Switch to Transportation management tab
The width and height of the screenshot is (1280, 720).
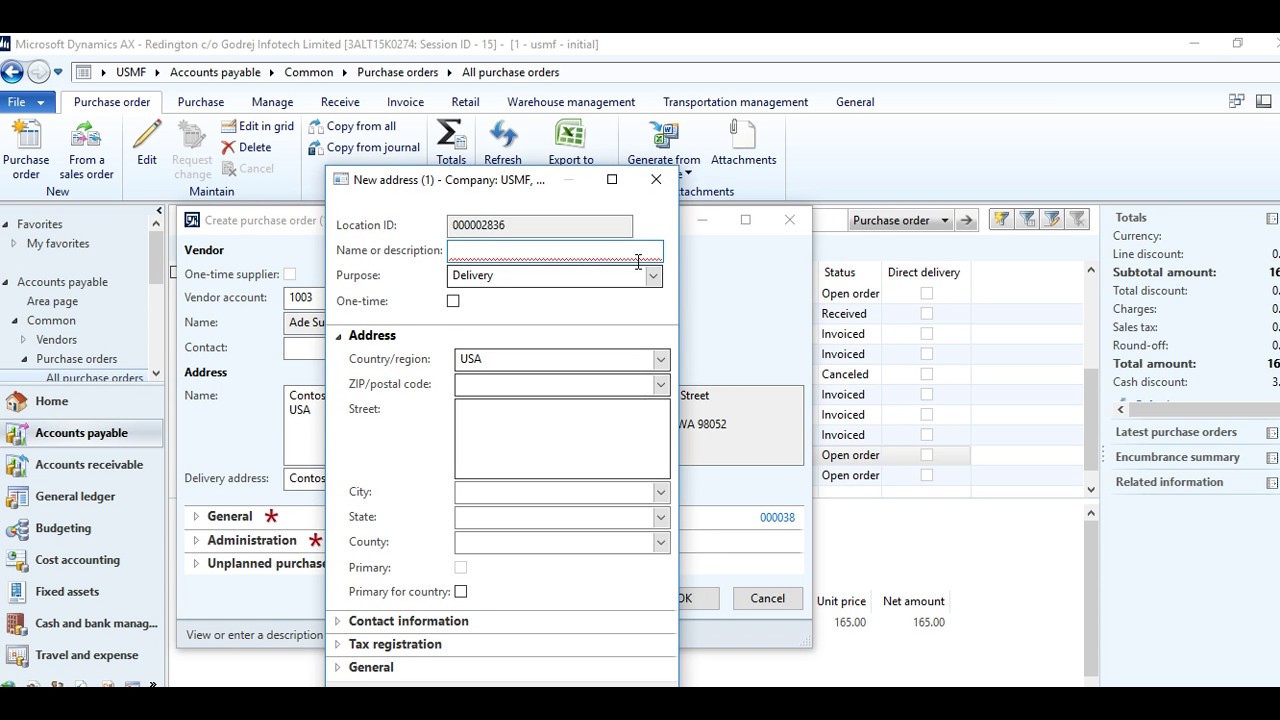coord(735,102)
